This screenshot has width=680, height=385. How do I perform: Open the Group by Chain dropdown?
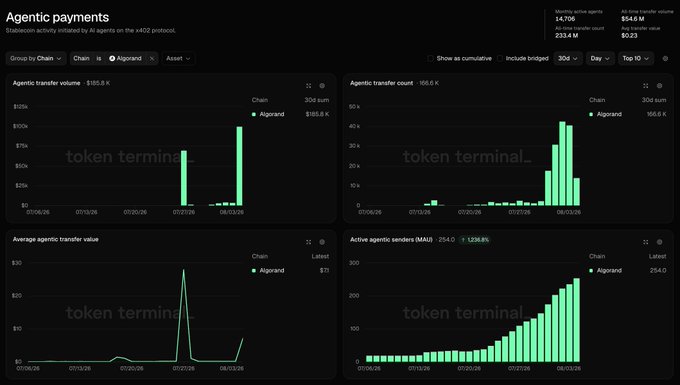point(36,59)
